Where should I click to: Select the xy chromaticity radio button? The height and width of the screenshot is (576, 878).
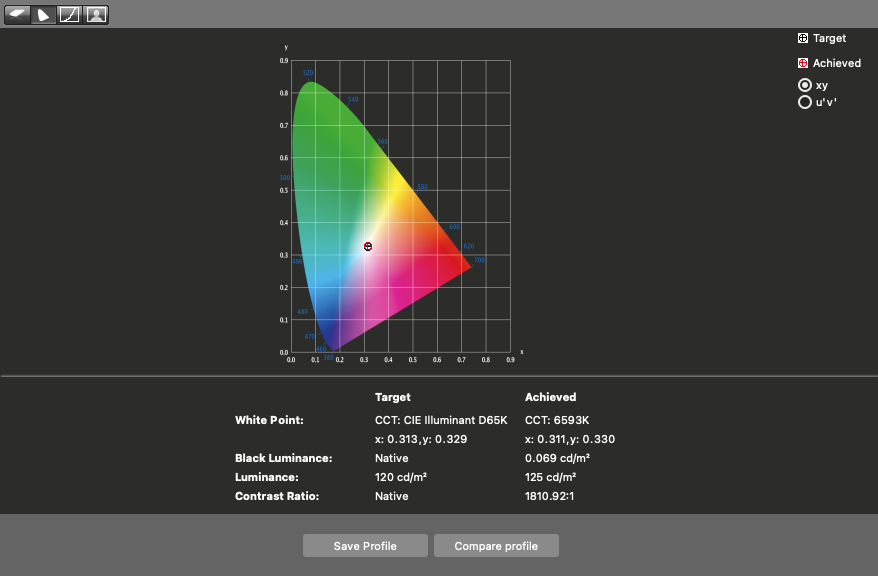click(804, 86)
